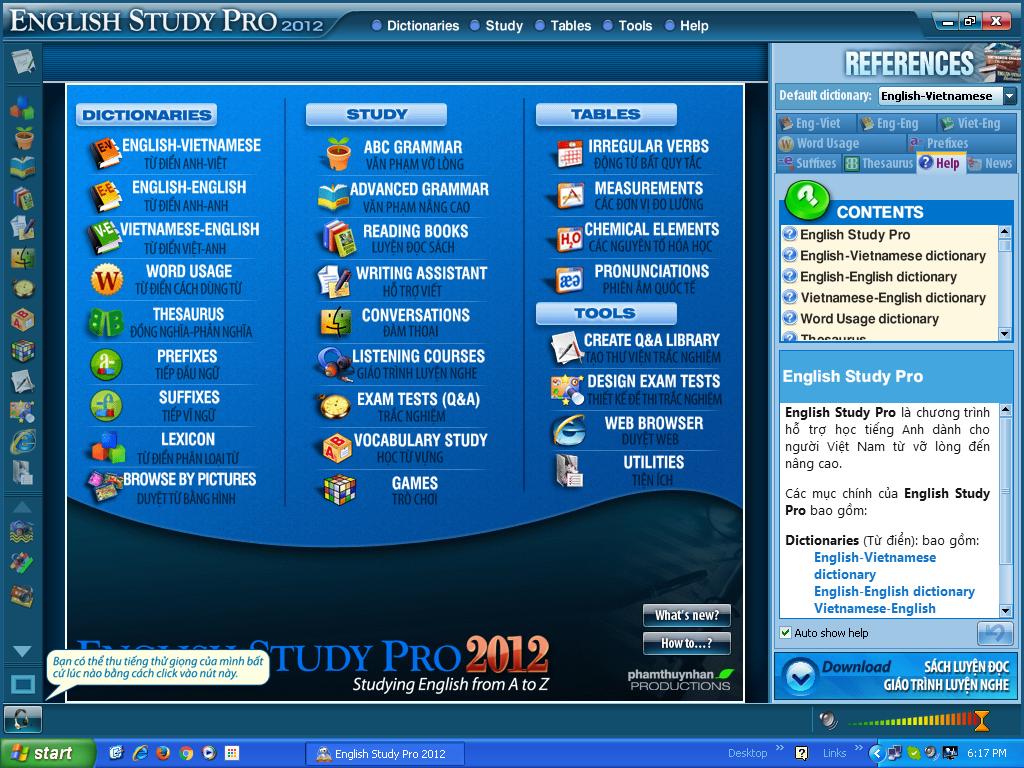Click the voice recording headset button
This screenshot has height=768, width=1024.
click(23, 719)
